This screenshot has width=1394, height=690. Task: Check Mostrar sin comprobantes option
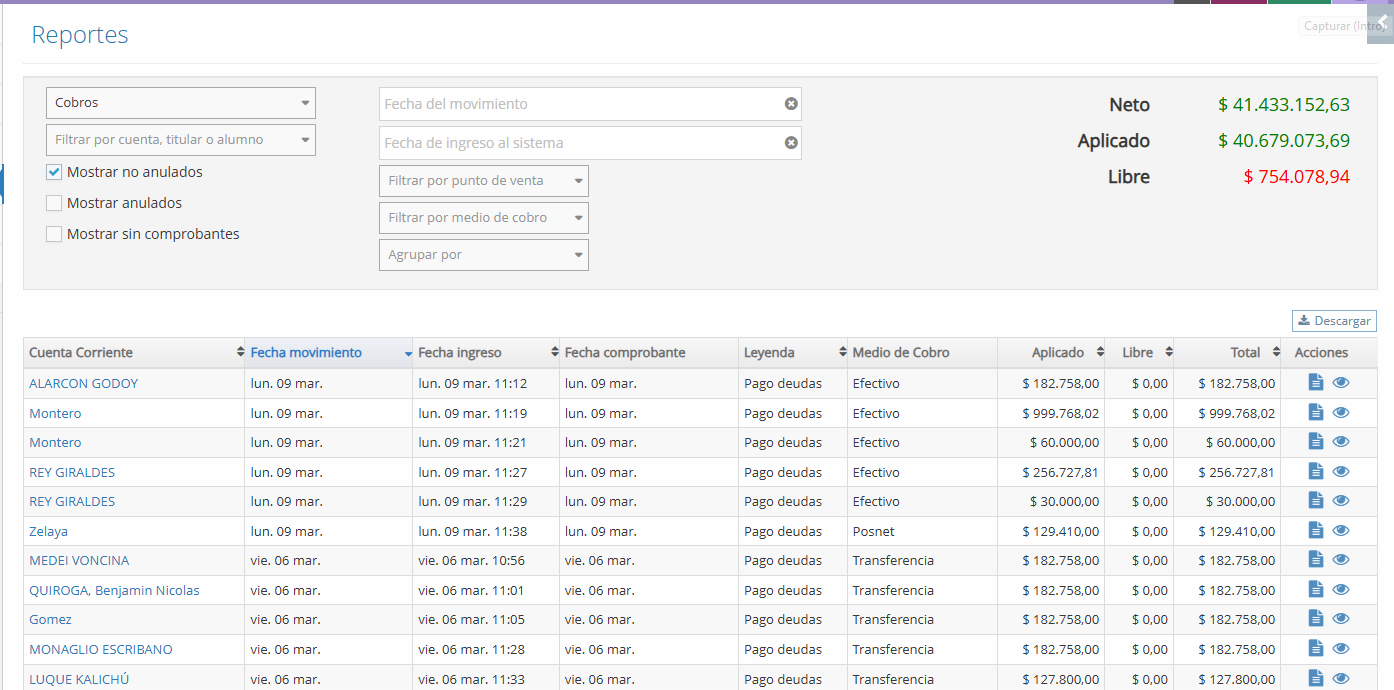(54, 234)
